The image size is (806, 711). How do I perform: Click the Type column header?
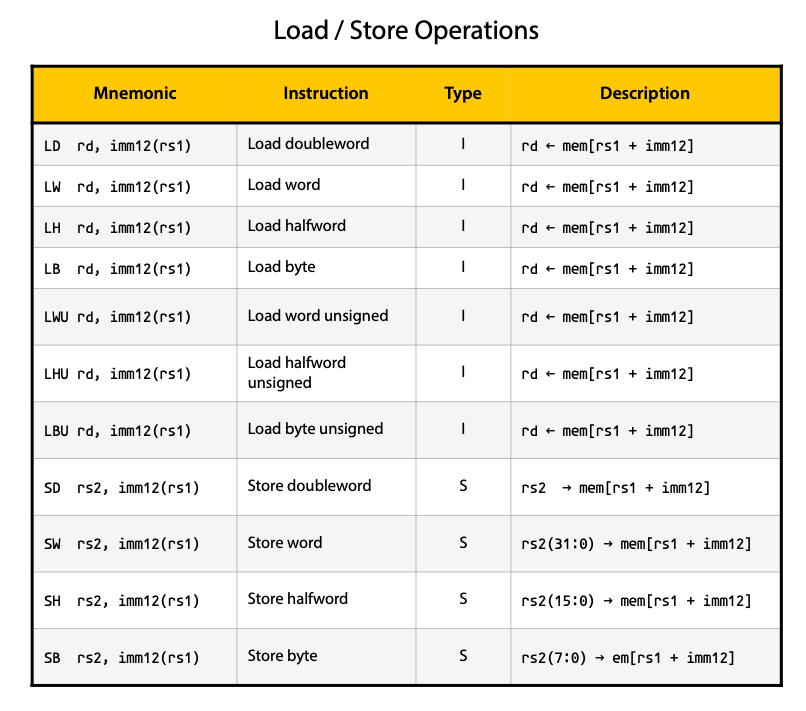[462, 93]
